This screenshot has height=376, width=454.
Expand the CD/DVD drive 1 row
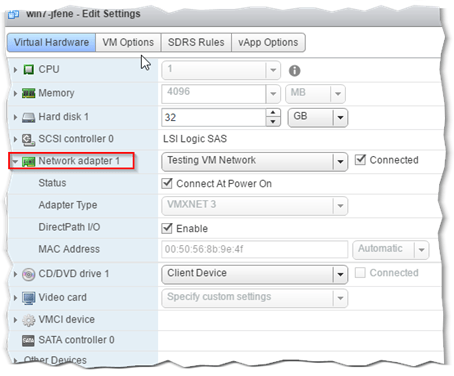tap(15, 274)
